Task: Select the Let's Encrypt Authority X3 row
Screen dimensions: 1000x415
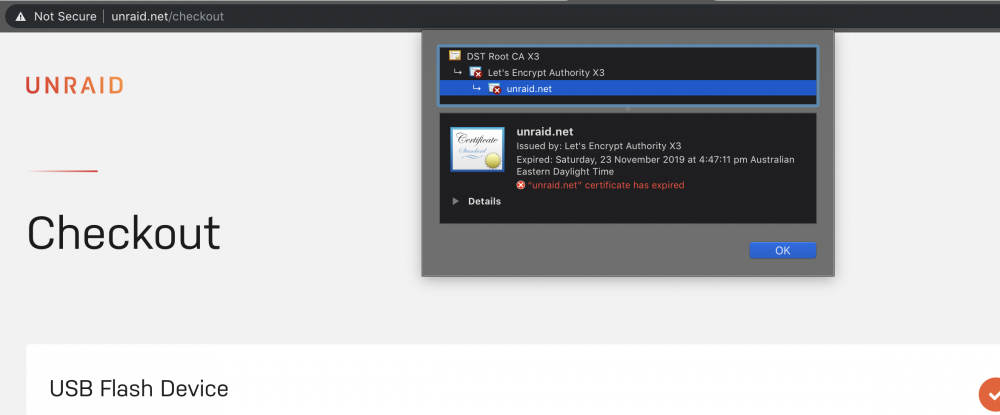Action: click(628, 73)
